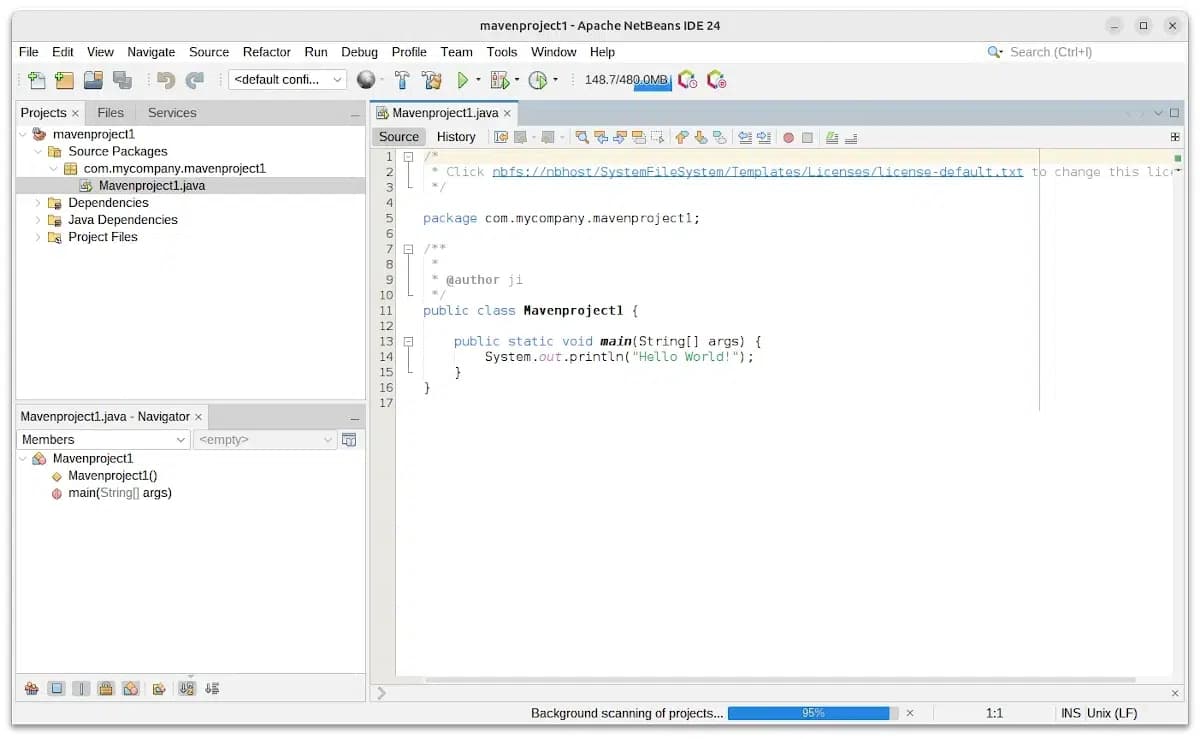Toggle Show Static Members filter in Navigator
This screenshot has width=1200, height=739.
click(81, 688)
